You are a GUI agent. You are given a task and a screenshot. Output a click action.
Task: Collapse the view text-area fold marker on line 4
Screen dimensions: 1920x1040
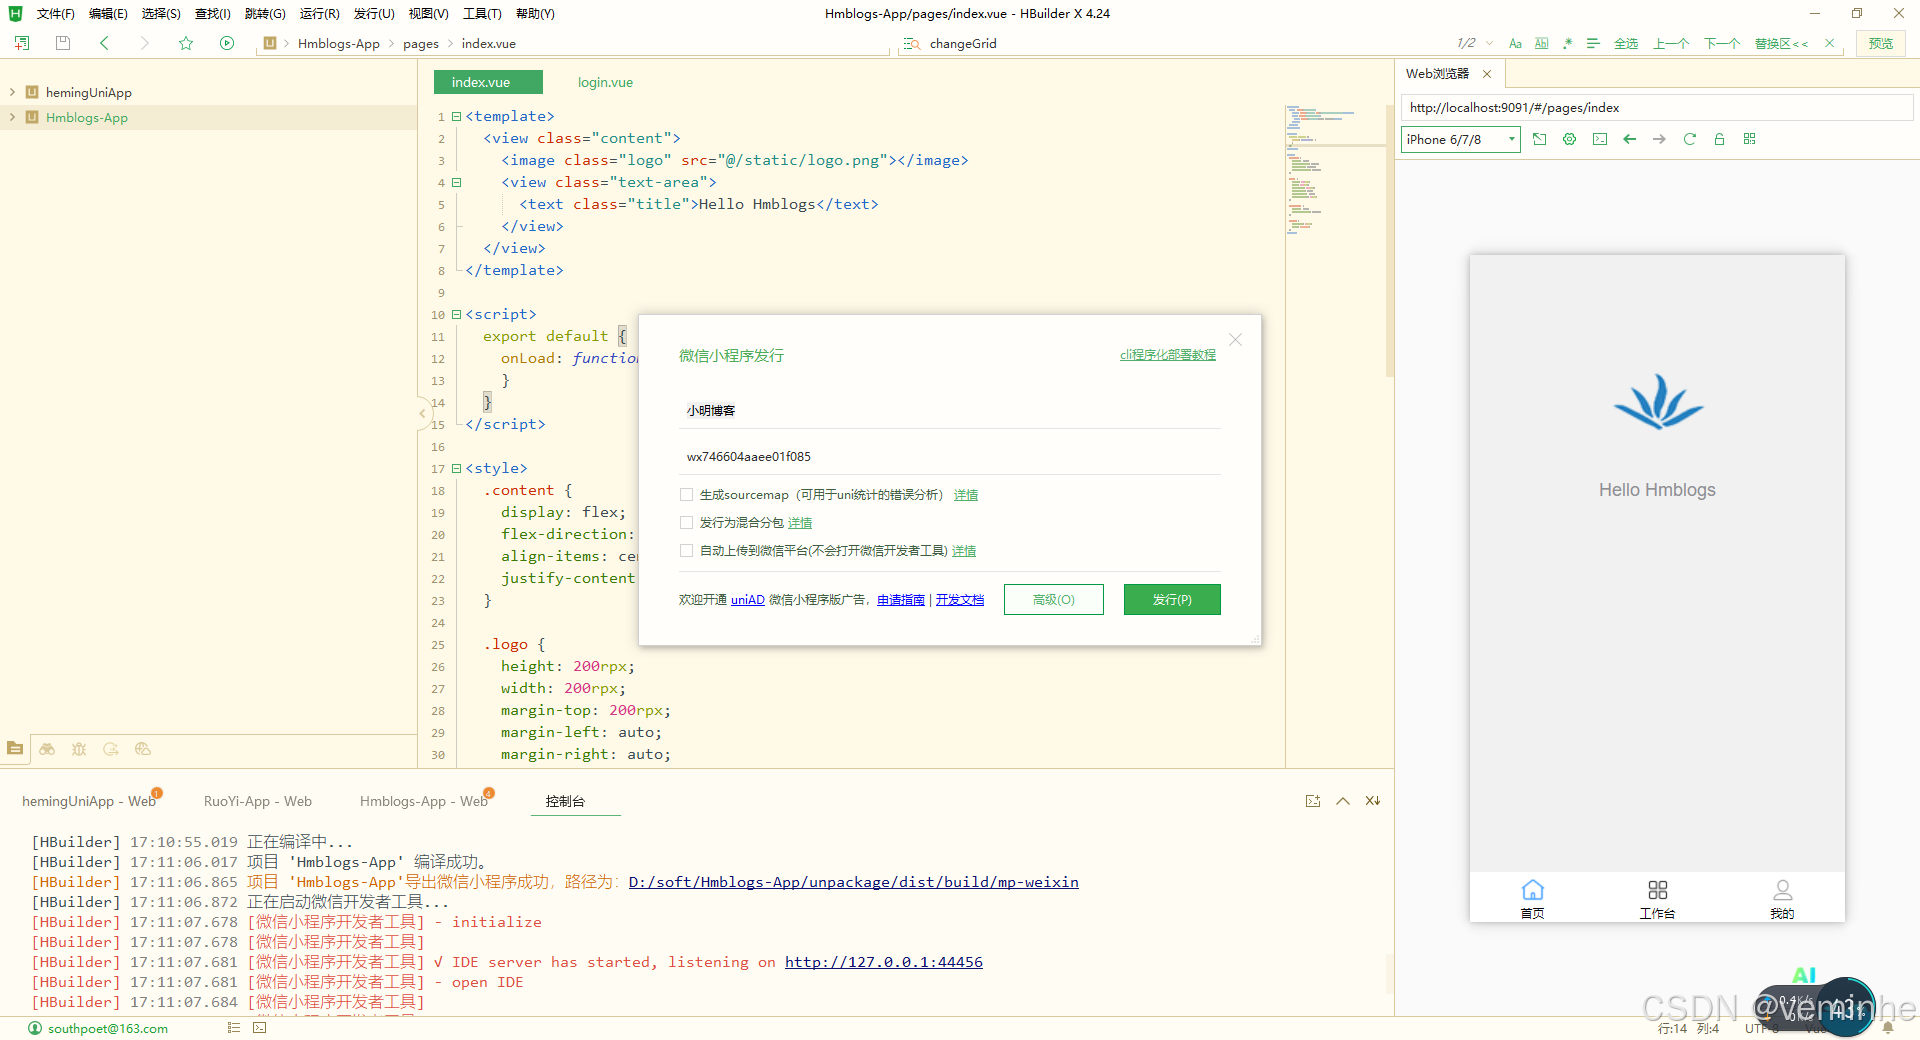pos(456,182)
